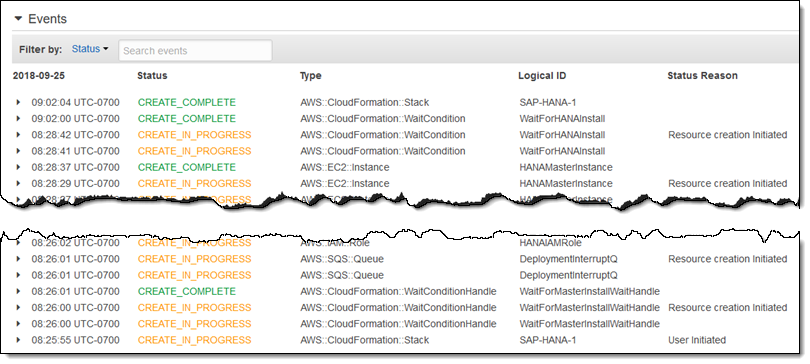Expand the 08:28:41 event row arrow
The height and width of the screenshot is (364, 810).
click(x=19, y=151)
